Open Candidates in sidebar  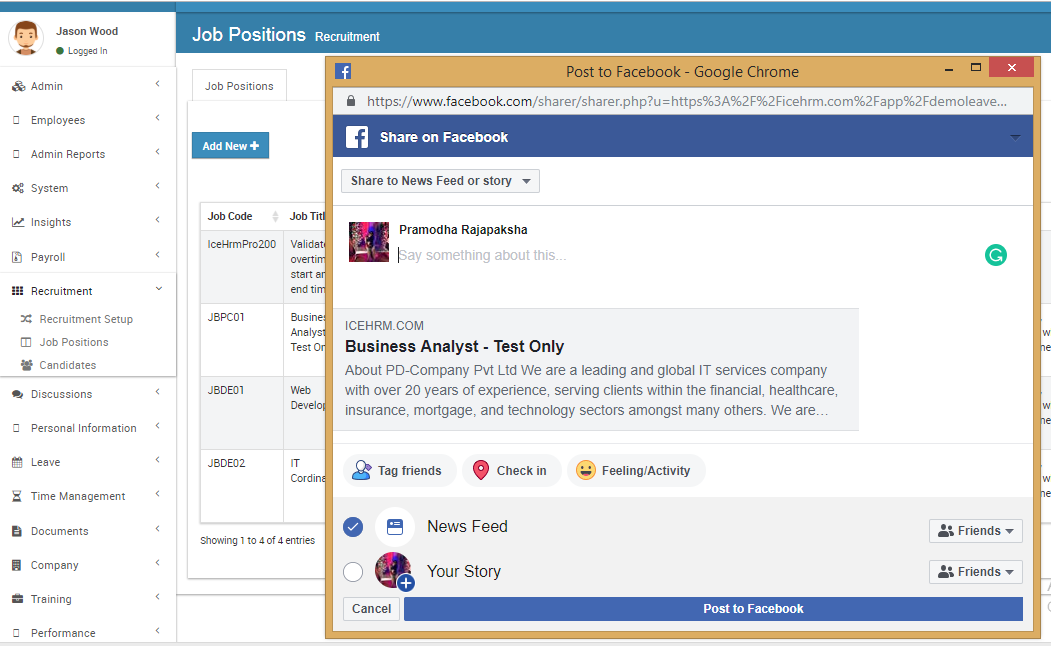tap(68, 365)
